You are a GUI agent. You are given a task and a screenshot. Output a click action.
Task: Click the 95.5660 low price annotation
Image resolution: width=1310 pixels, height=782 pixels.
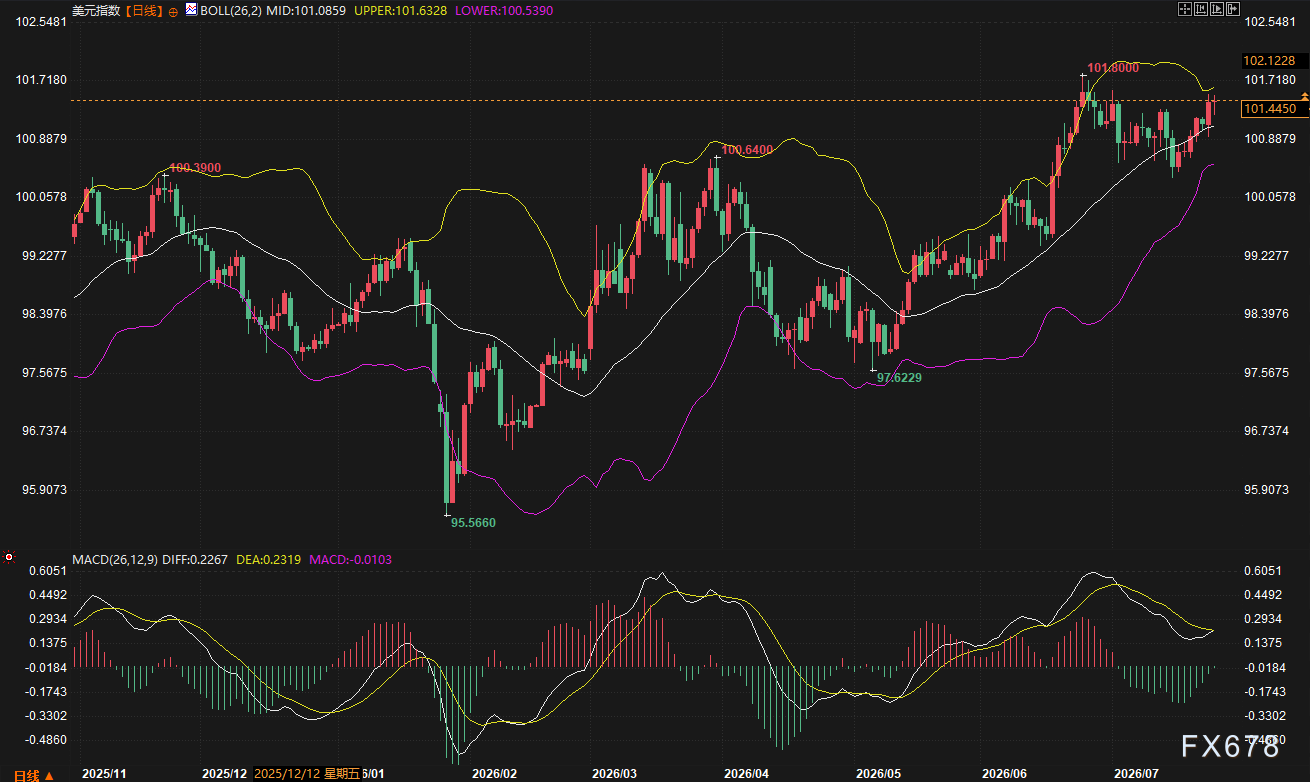point(473,522)
